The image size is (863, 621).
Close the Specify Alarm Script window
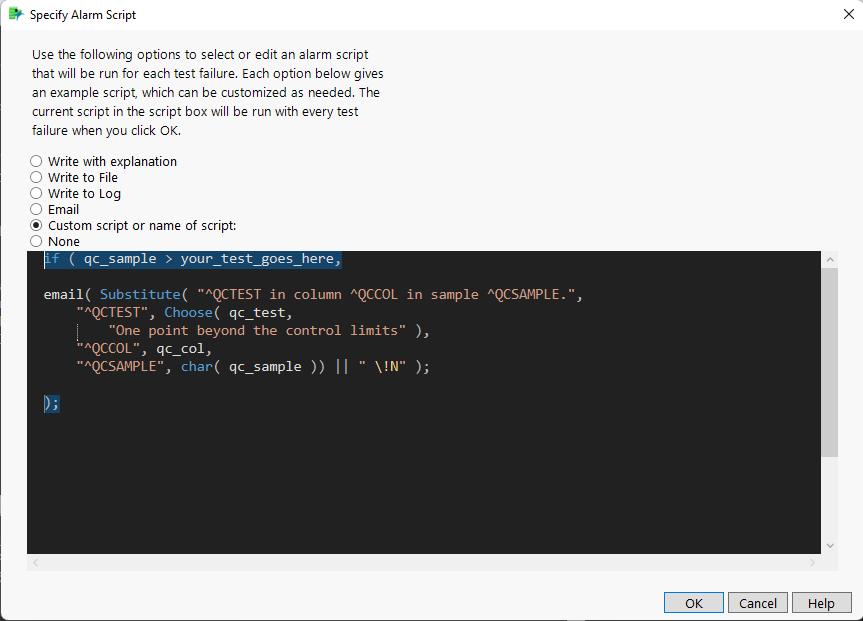[849, 14]
